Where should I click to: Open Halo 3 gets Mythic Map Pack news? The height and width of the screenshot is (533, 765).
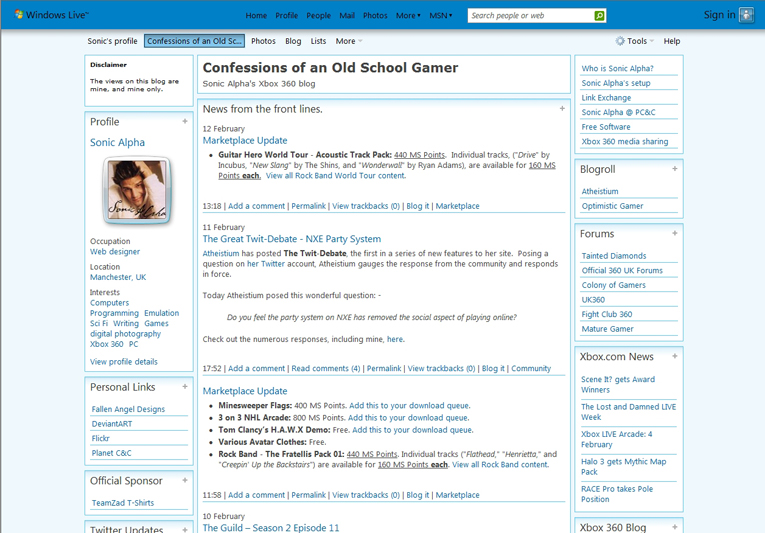tap(624, 466)
